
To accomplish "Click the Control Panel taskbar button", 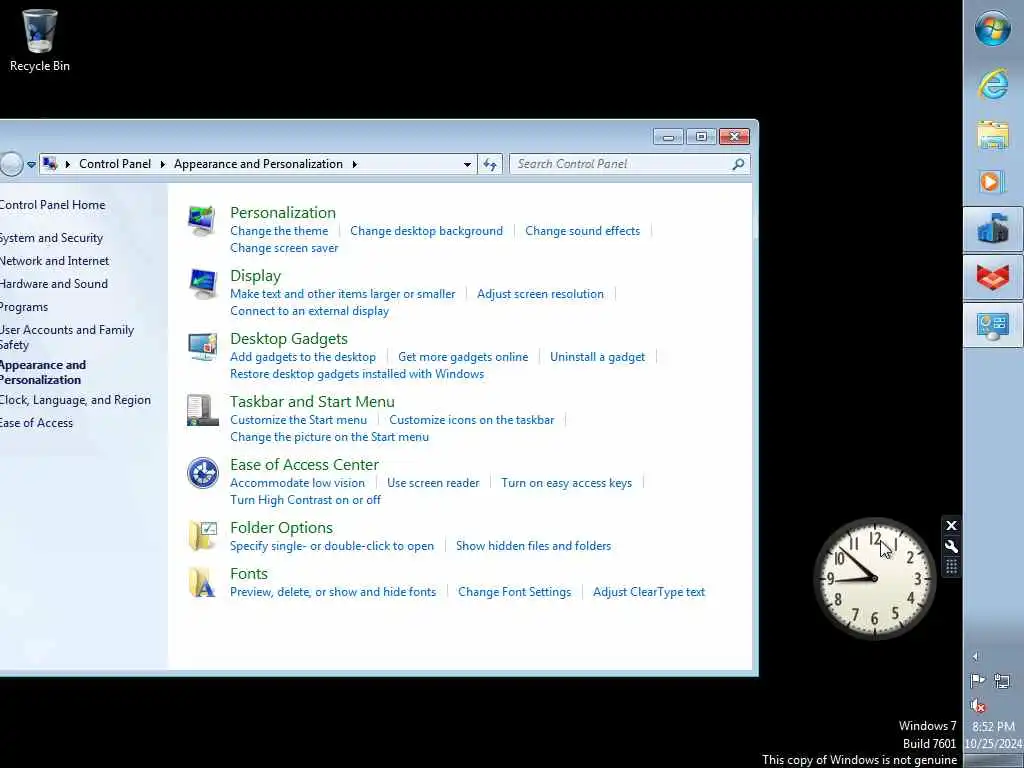I will point(993,325).
